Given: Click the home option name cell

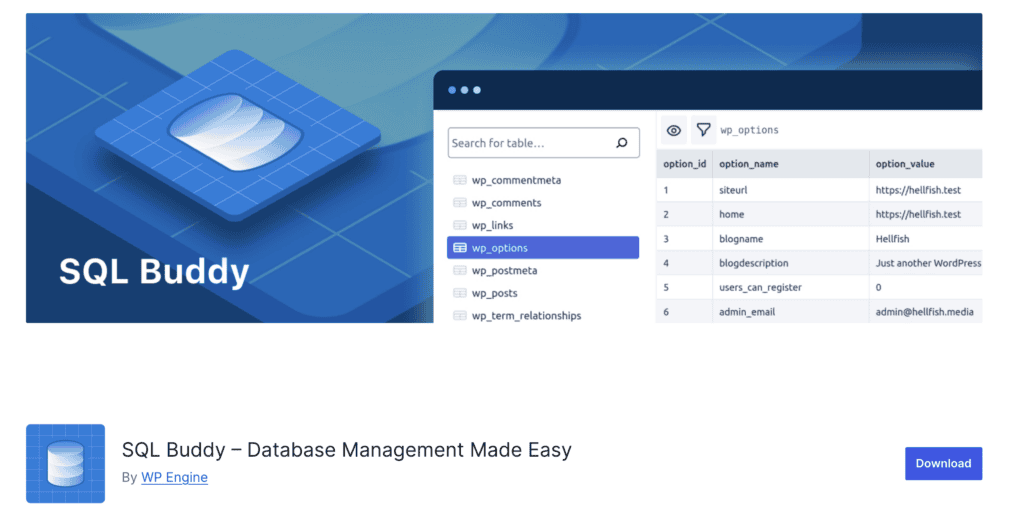Looking at the screenshot, I should click(791, 214).
